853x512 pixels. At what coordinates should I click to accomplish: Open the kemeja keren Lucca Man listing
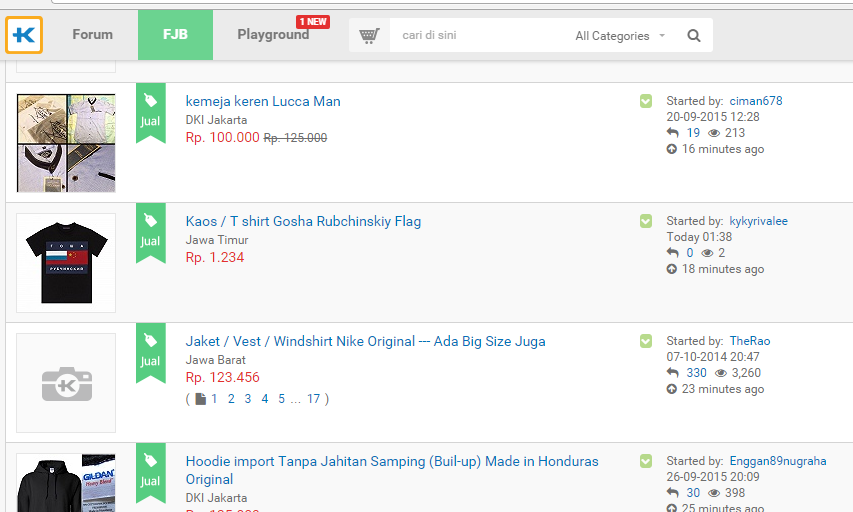(x=263, y=101)
